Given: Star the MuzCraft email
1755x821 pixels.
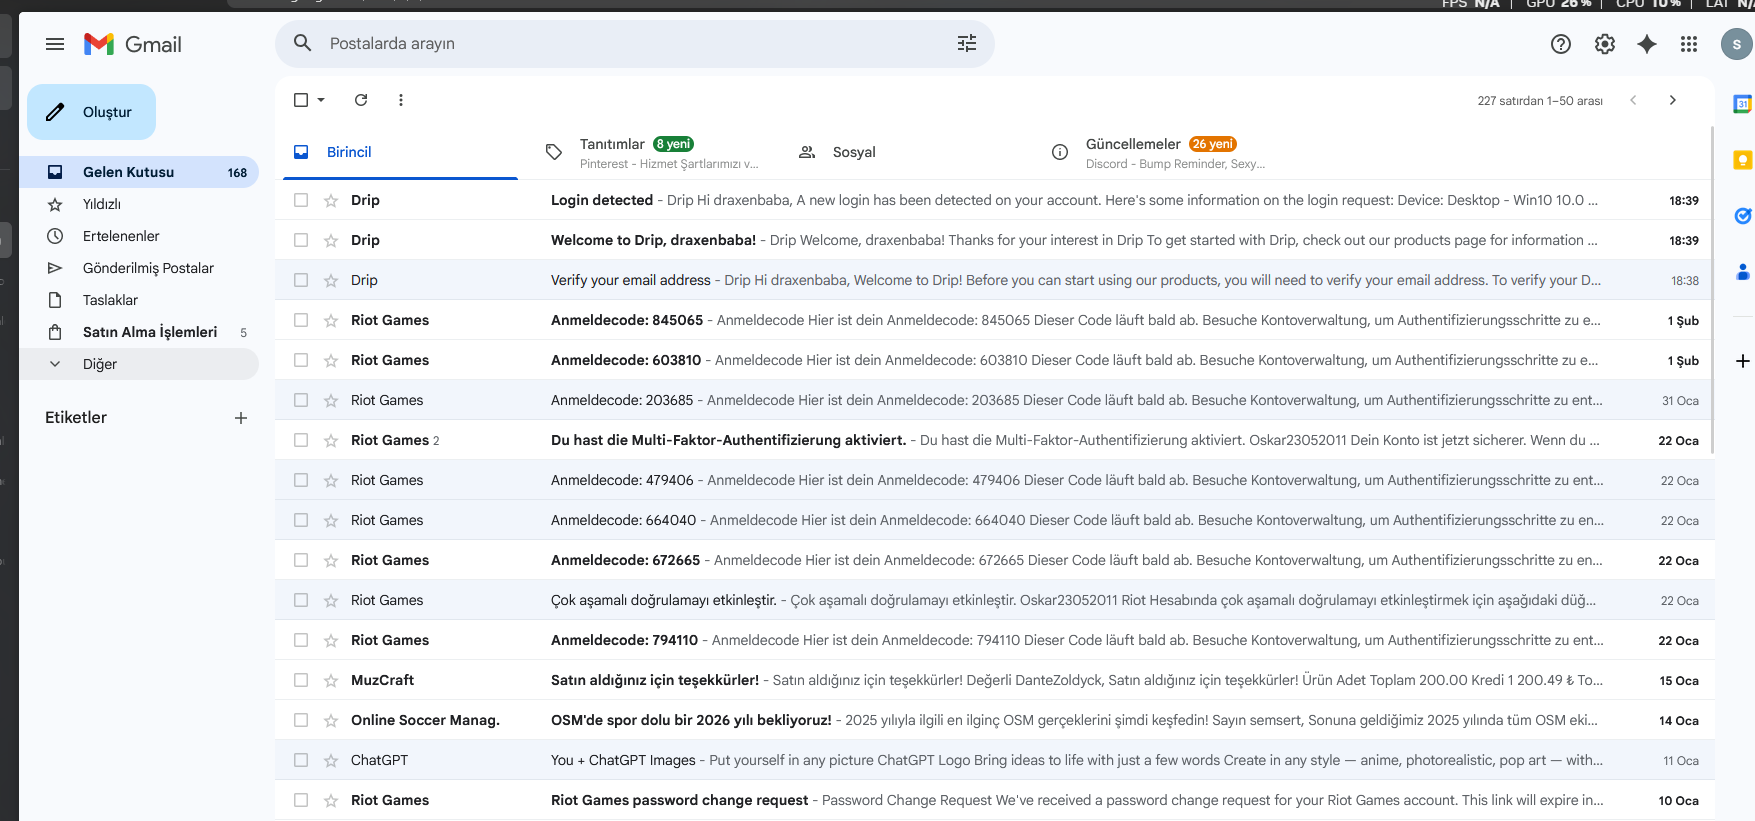Looking at the screenshot, I should [331, 680].
